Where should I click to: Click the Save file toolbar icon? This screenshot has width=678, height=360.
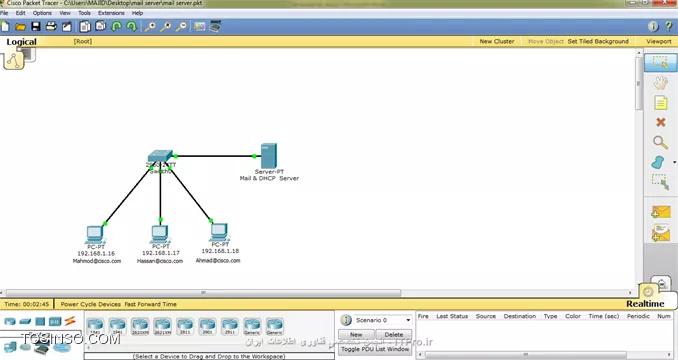(x=36, y=27)
